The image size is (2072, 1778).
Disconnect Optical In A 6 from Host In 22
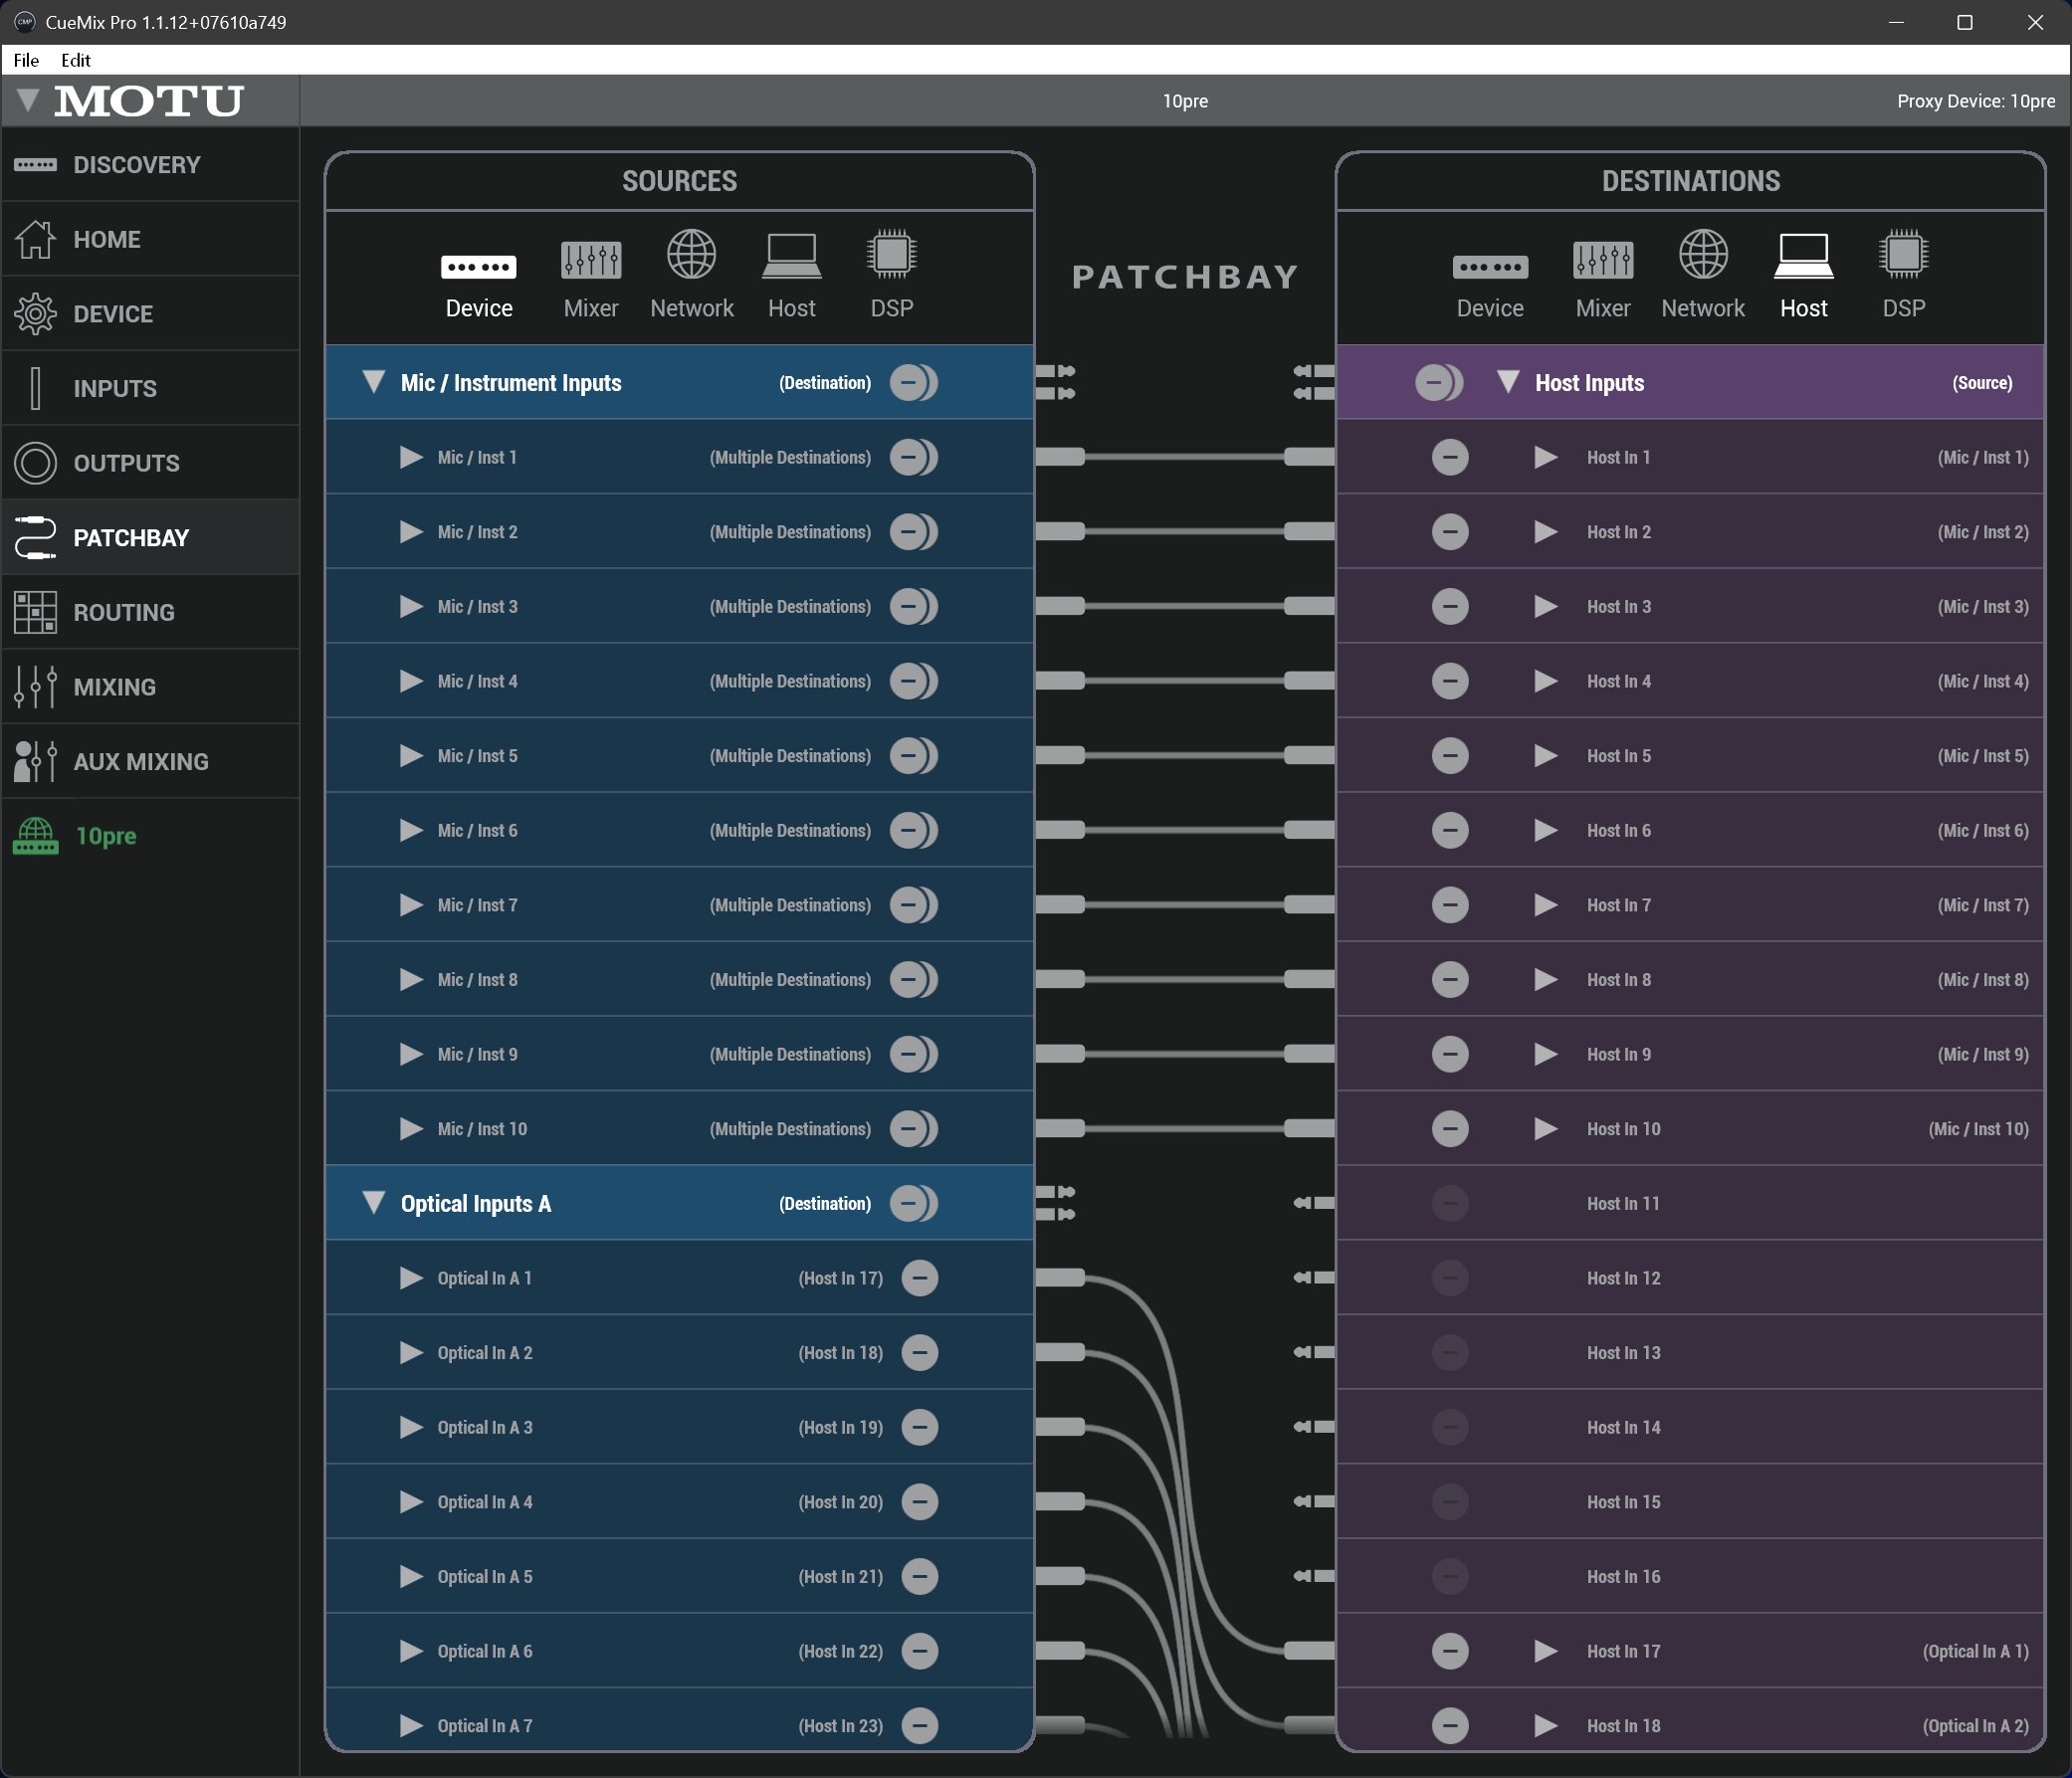click(920, 1651)
